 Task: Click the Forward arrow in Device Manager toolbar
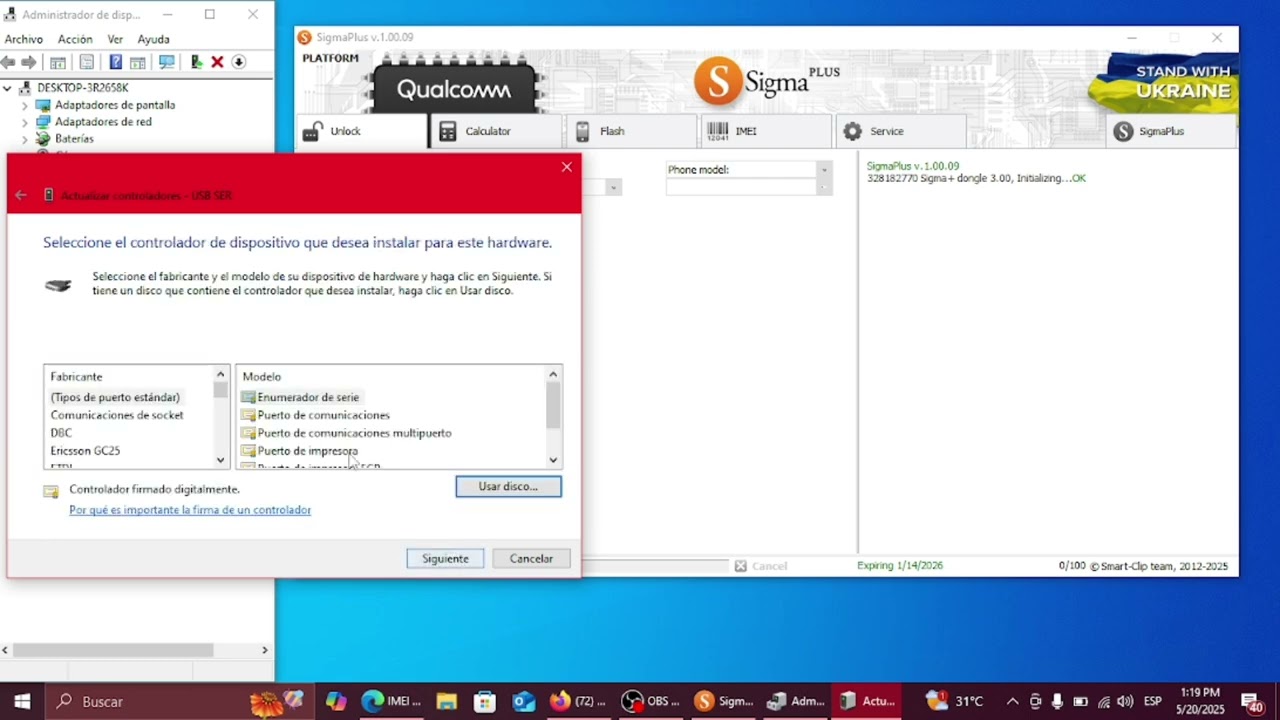click(x=29, y=62)
